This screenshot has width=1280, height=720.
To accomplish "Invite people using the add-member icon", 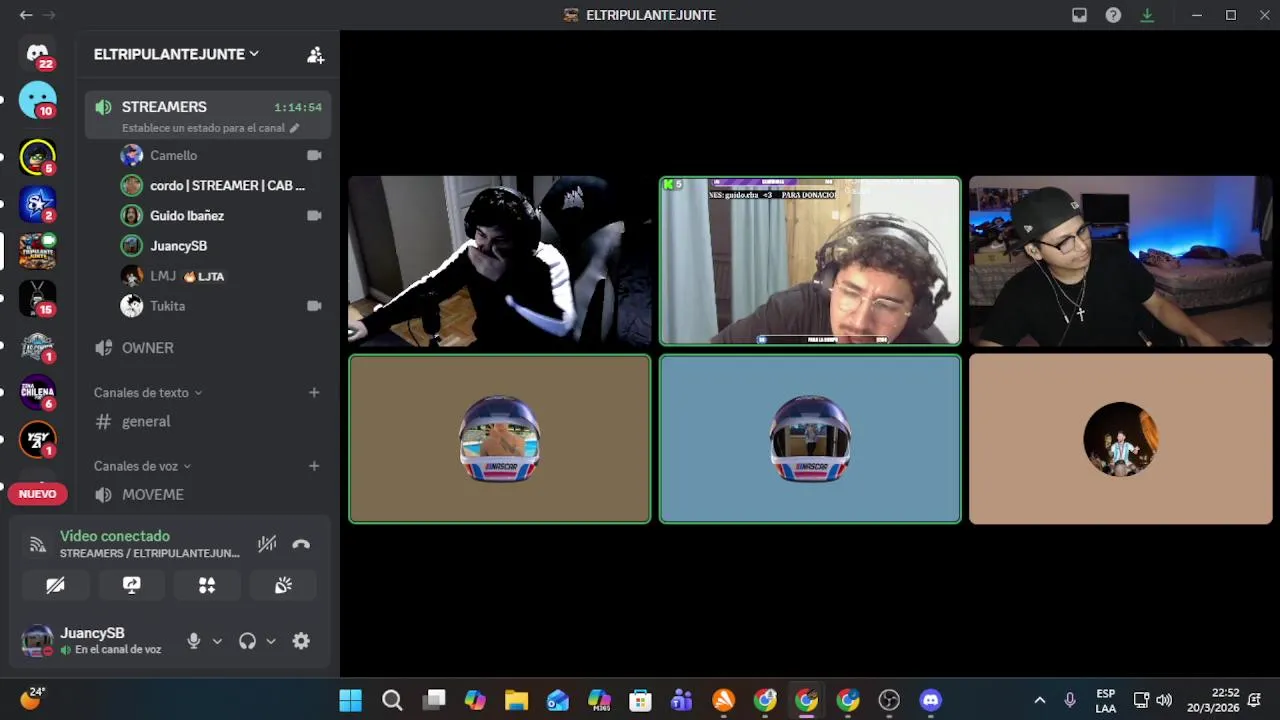I will click(x=315, y=55).
